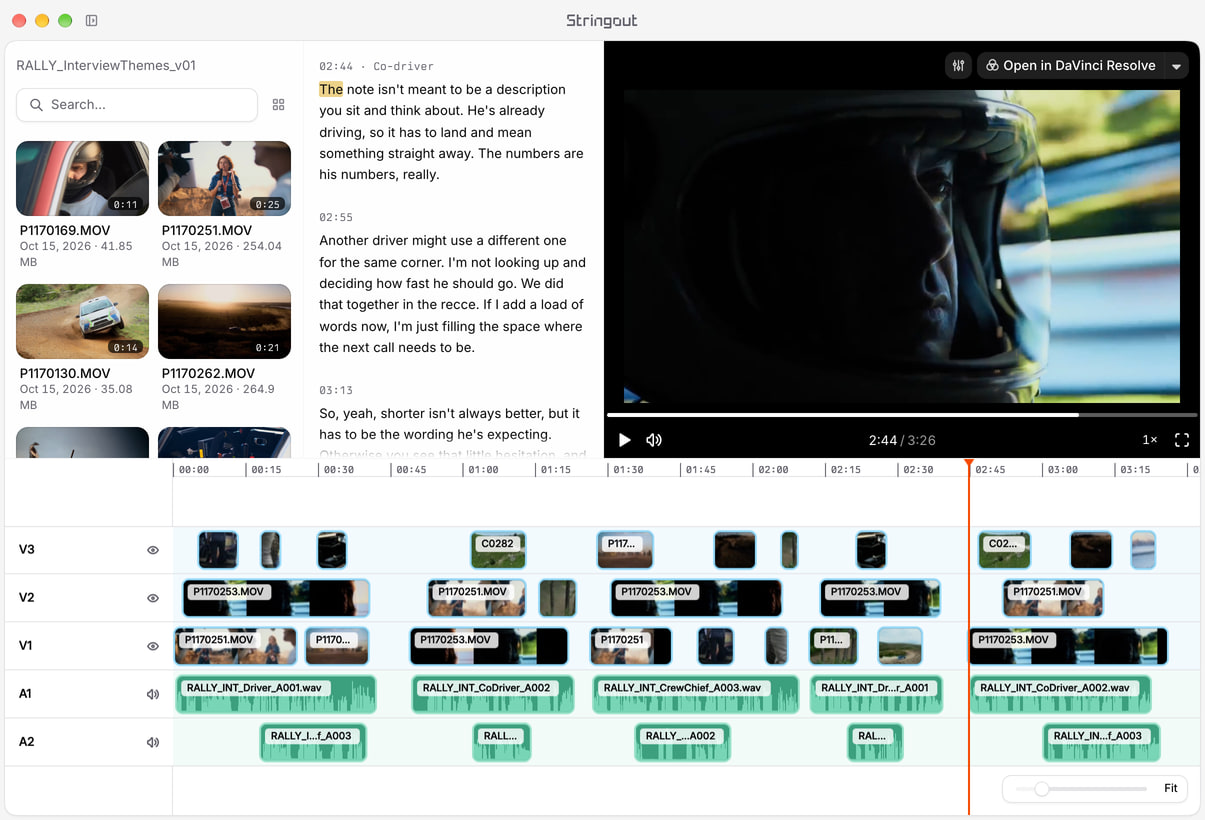Mute the A1 audio track

(x=153, y=694)
